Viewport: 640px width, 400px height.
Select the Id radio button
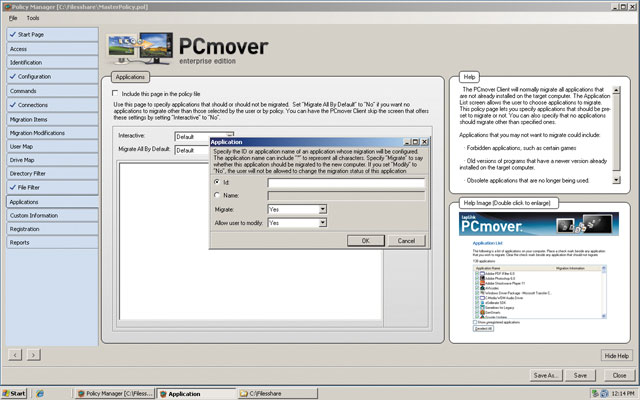(217, 182)
